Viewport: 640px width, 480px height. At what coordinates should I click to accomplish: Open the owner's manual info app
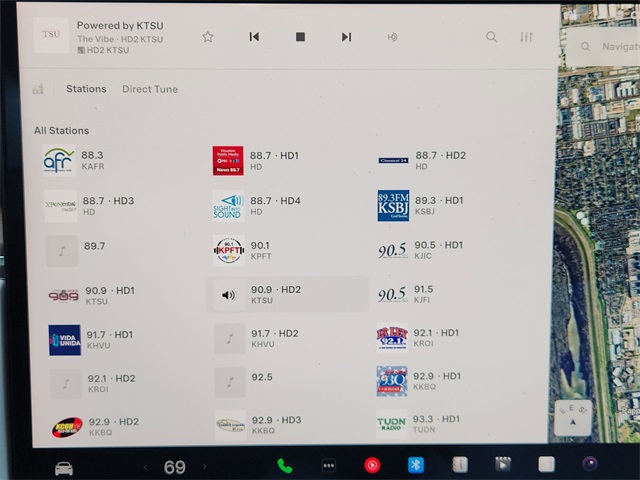tap(460, 464)
